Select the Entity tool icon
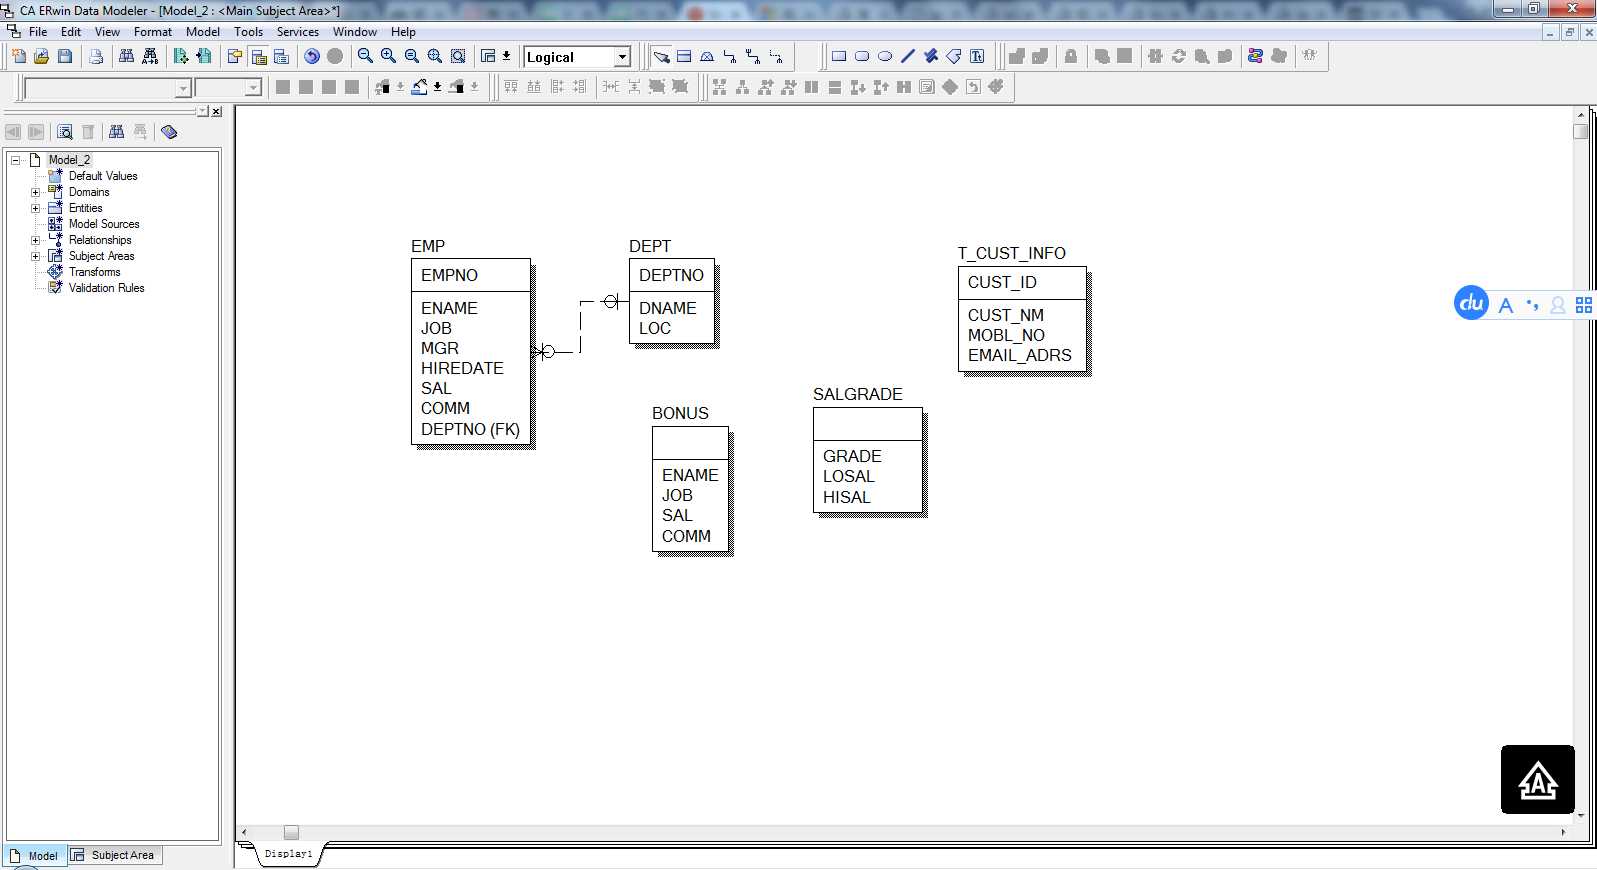This screenshot has height=870, width=1597. [684, 56]
